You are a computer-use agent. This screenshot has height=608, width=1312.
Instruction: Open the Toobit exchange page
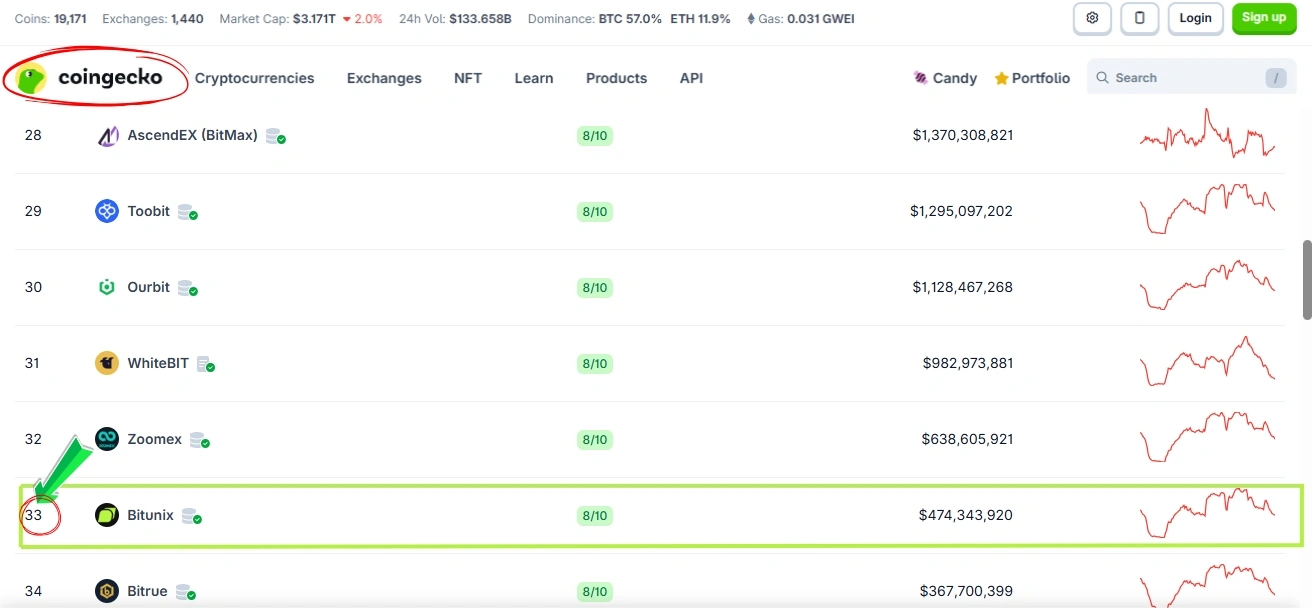(148, 211)
